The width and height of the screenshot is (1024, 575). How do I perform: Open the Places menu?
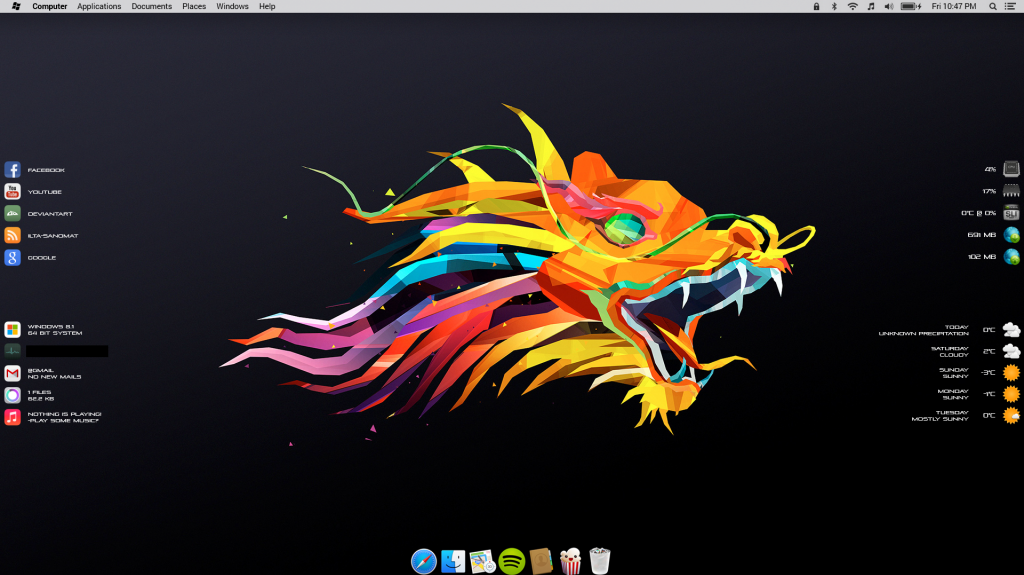coord(194,6)
